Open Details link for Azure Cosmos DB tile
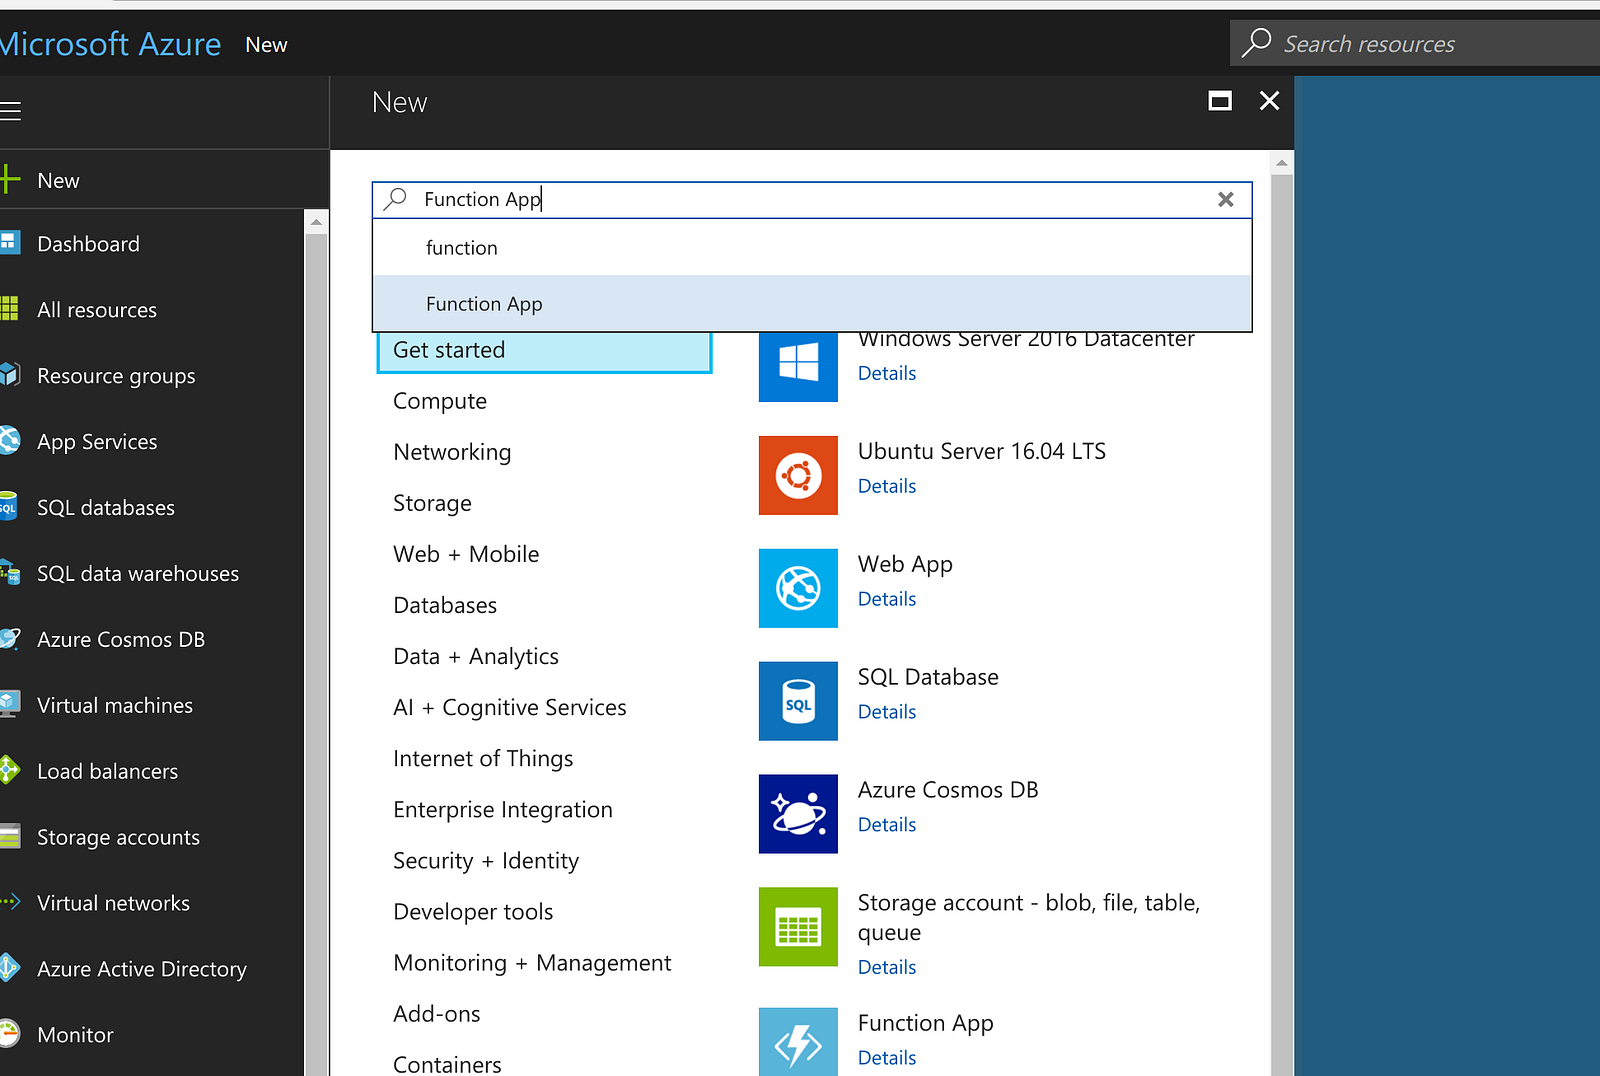The width and height of the screenshot is (1600, 1076). pyautogui.click(x=887, y=825)
